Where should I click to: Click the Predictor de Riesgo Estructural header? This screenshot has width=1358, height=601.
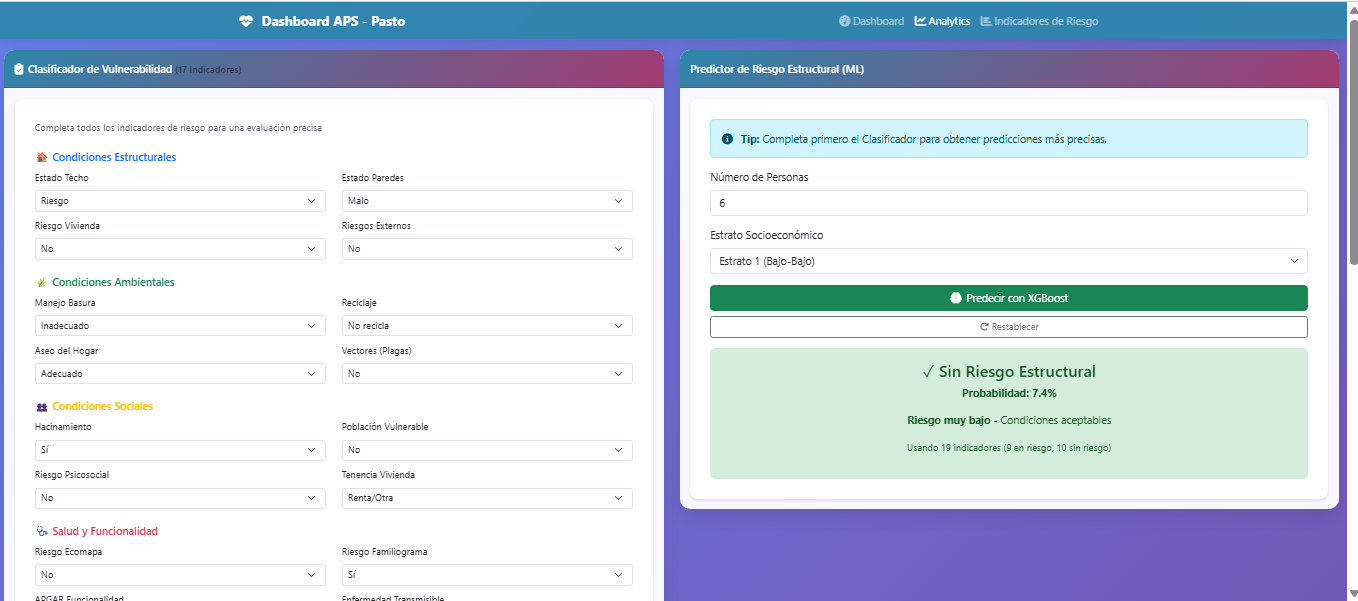777,70
